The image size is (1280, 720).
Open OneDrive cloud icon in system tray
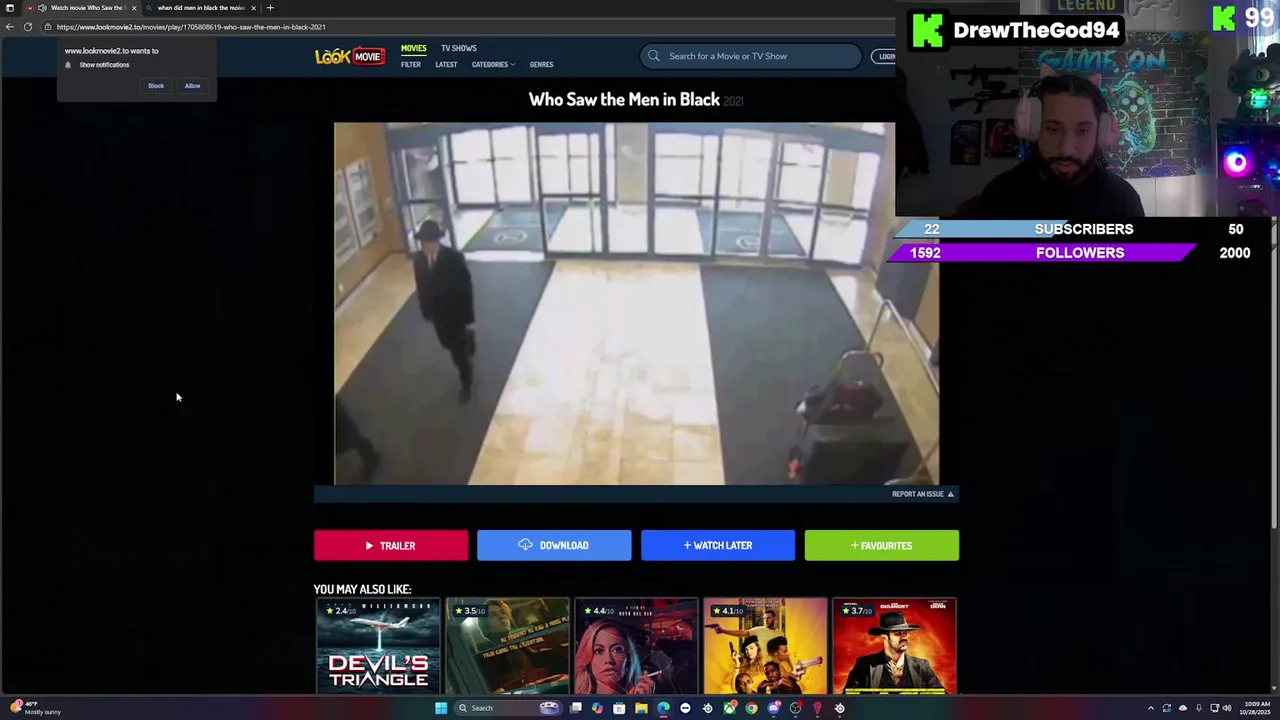click(x=1183, y=708)
